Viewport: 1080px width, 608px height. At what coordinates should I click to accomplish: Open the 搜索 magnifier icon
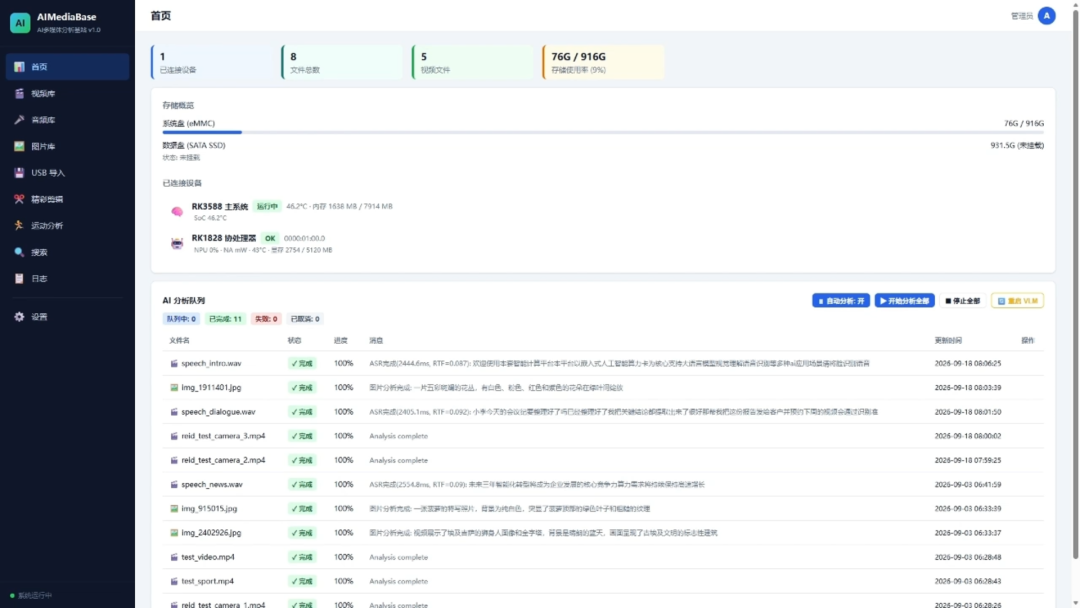(x=19, y=252)
